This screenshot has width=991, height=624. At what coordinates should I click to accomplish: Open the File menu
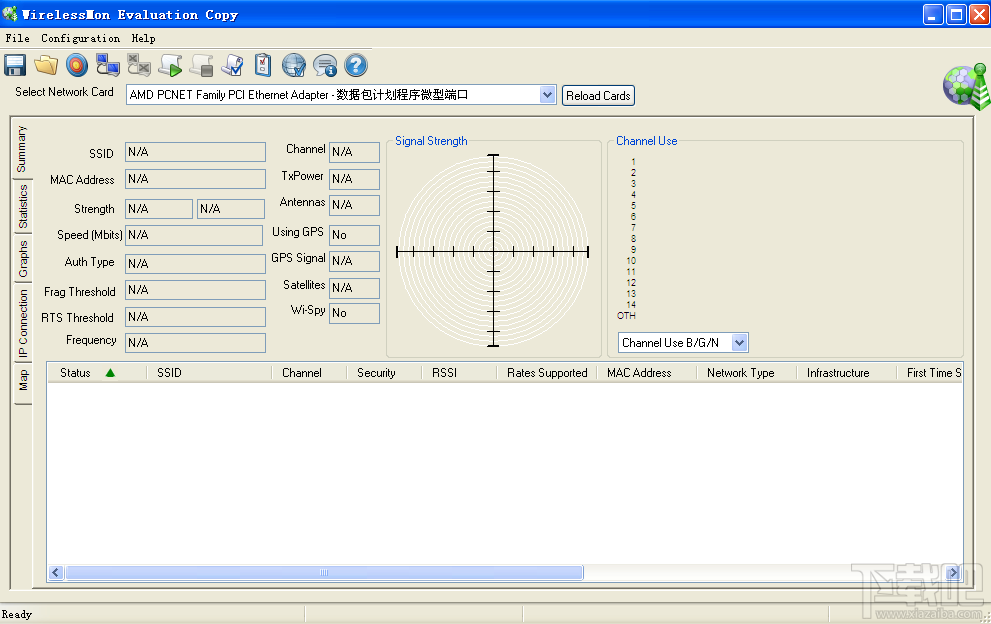click(x=18, y=38)
